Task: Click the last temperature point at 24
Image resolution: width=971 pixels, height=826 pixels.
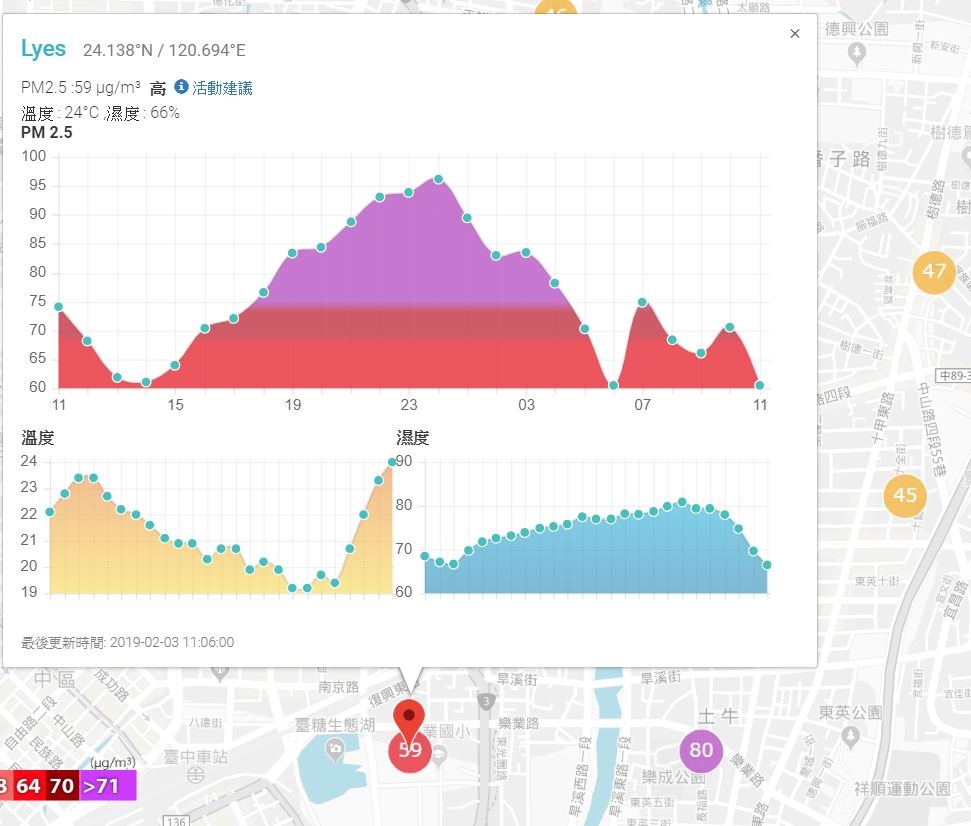Action: pos(391,462)
